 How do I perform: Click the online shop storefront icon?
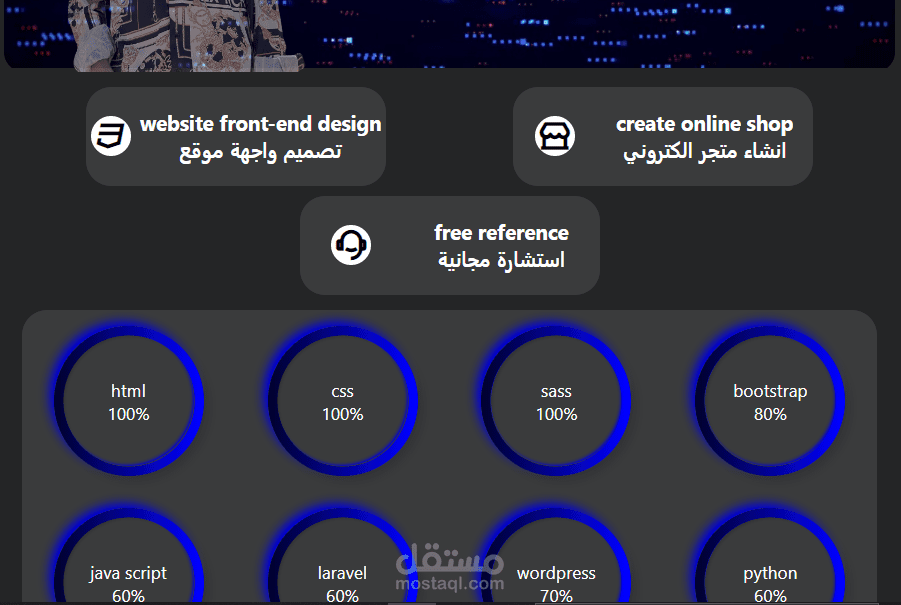[x=555, y=136]
